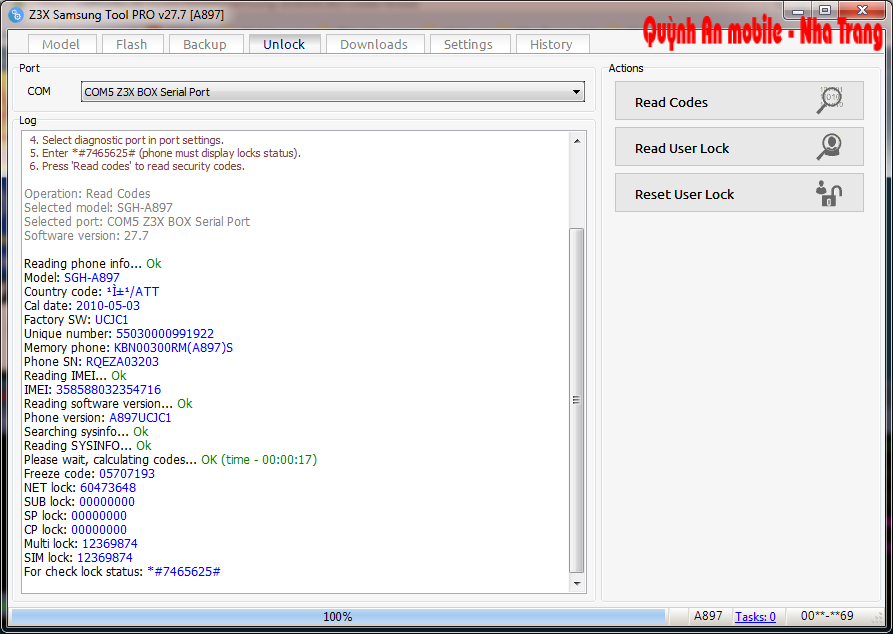This screenshot has width=893, height=634.
Task: Click the model value SGH-A897 in blue
Action: coord(92,278)
